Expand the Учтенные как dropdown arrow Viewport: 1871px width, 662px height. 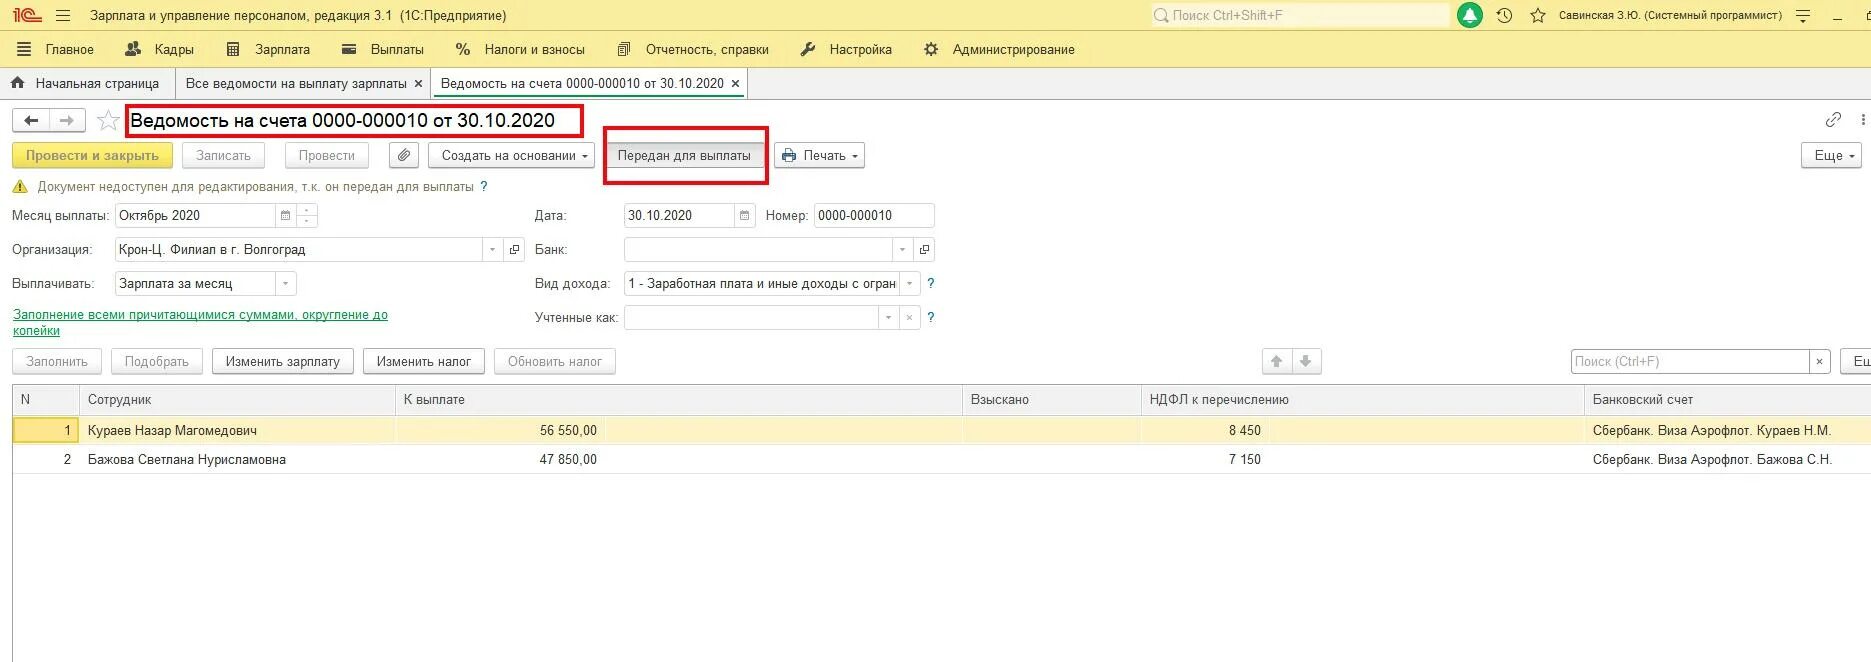tap(887, 318)
